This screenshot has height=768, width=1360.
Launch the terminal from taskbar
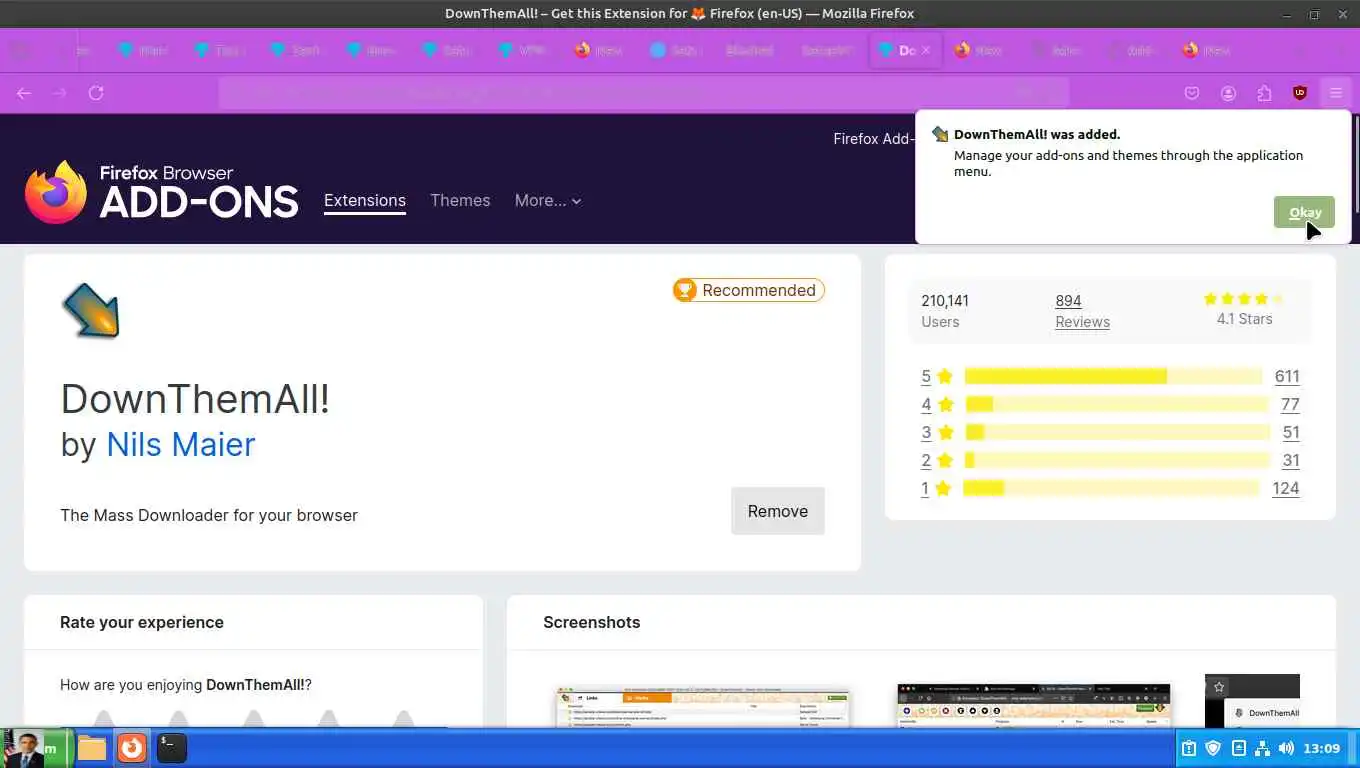172,748
